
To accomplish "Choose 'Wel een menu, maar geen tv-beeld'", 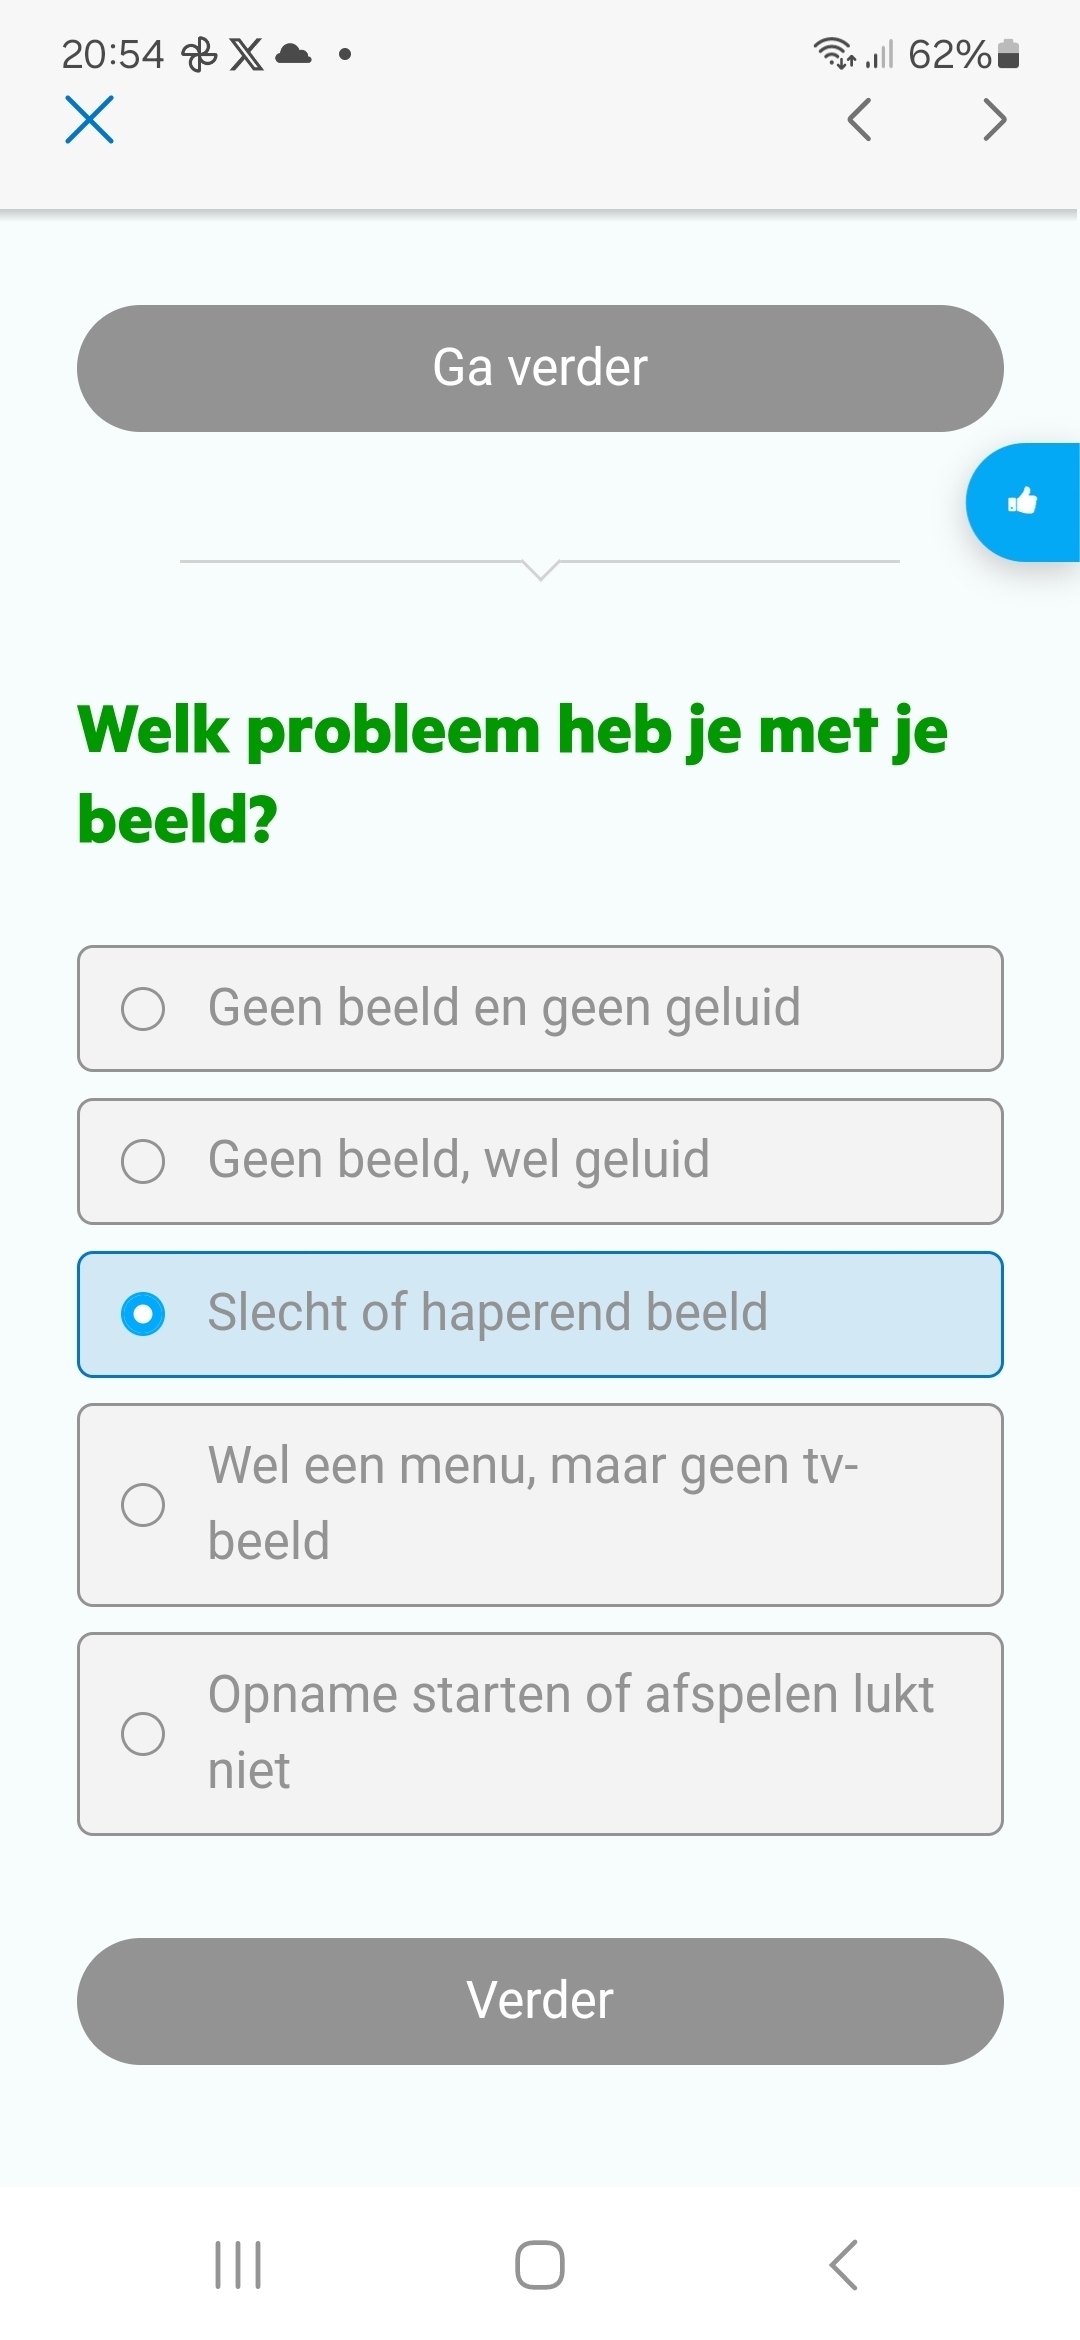I will 540,1505.
